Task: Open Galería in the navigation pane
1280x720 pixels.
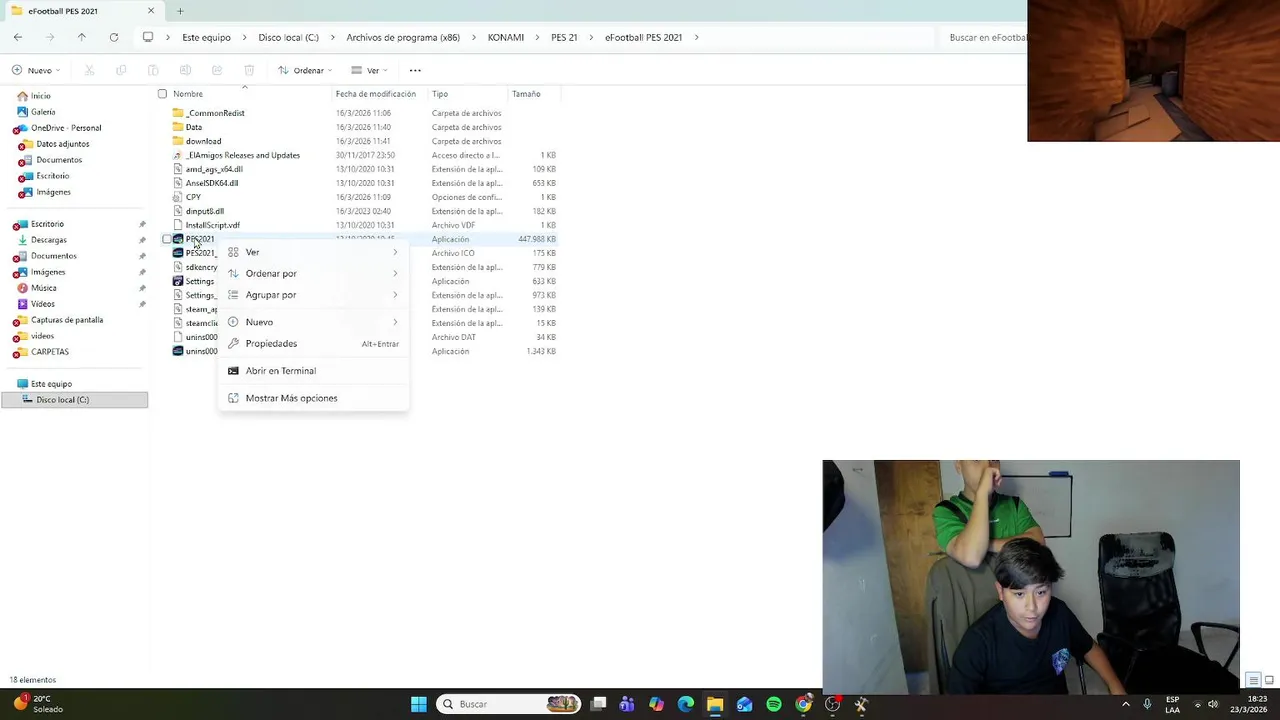Action: [x=43, y=112]
